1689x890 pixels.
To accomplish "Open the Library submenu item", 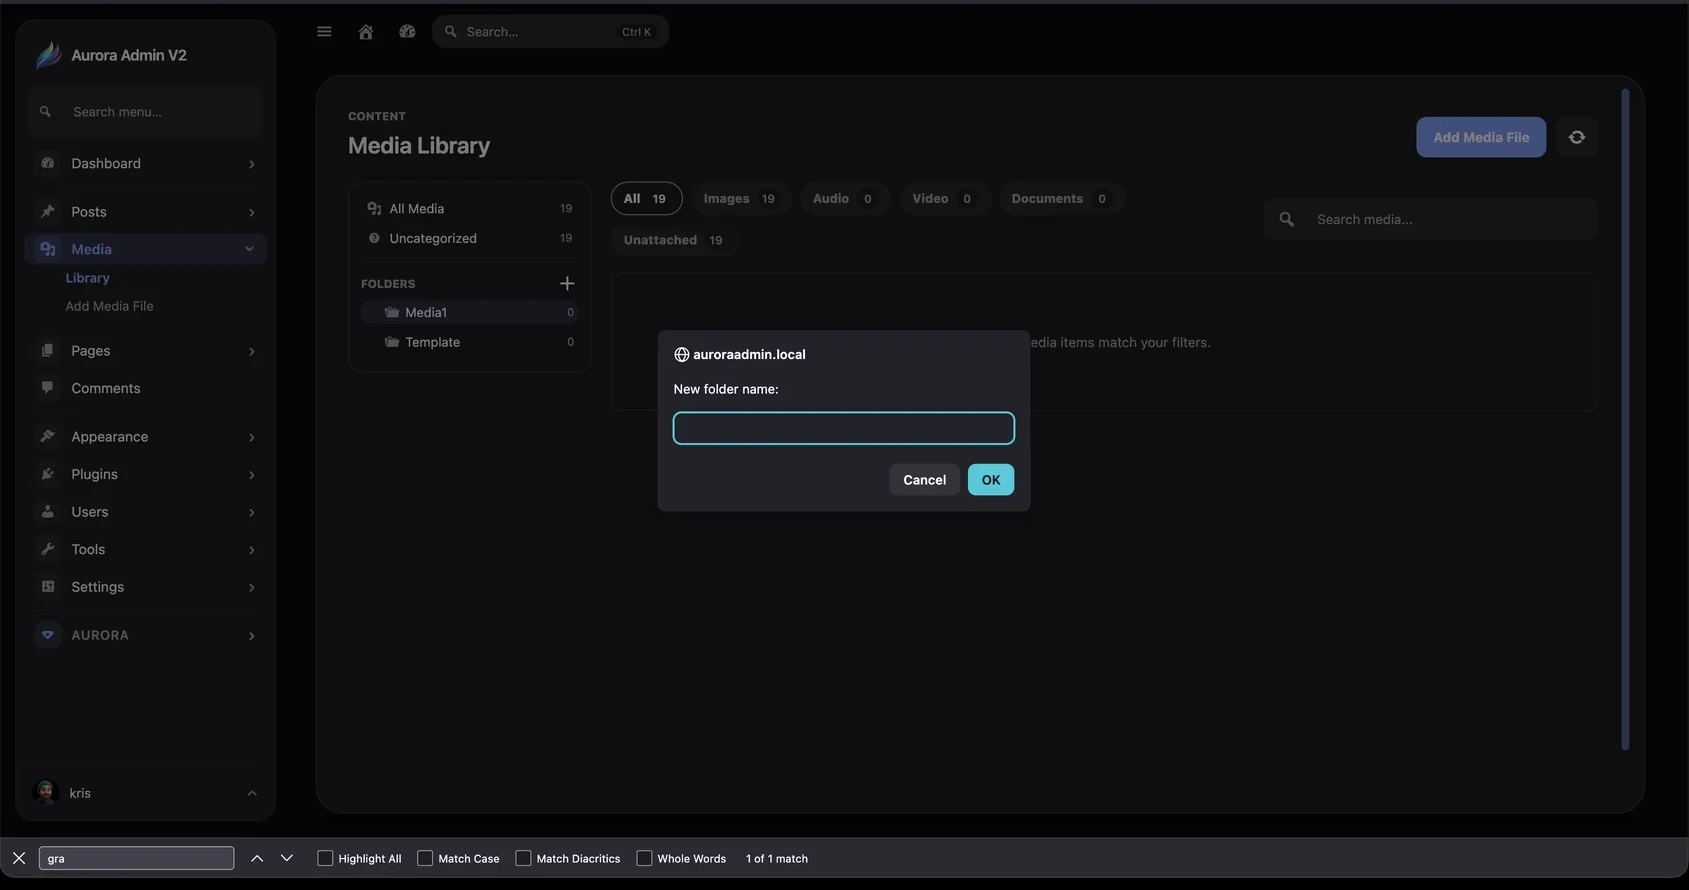I will point(87,278).
